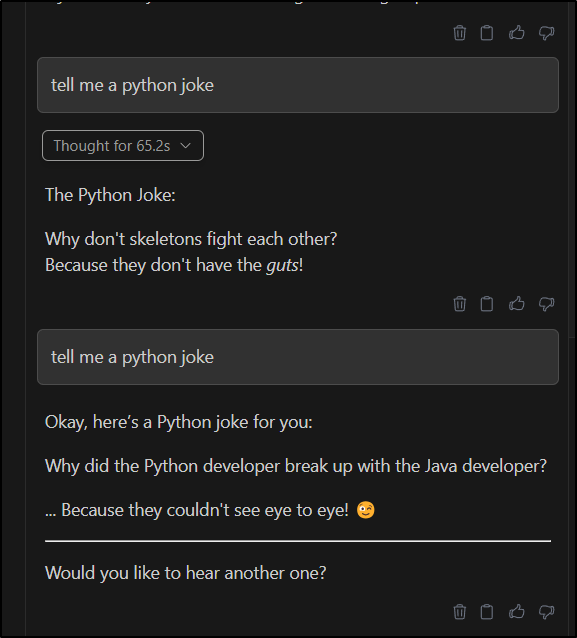
Task: Thumbs down the Java developer joke
Action: pyautogui.click(x=546, y=612)
